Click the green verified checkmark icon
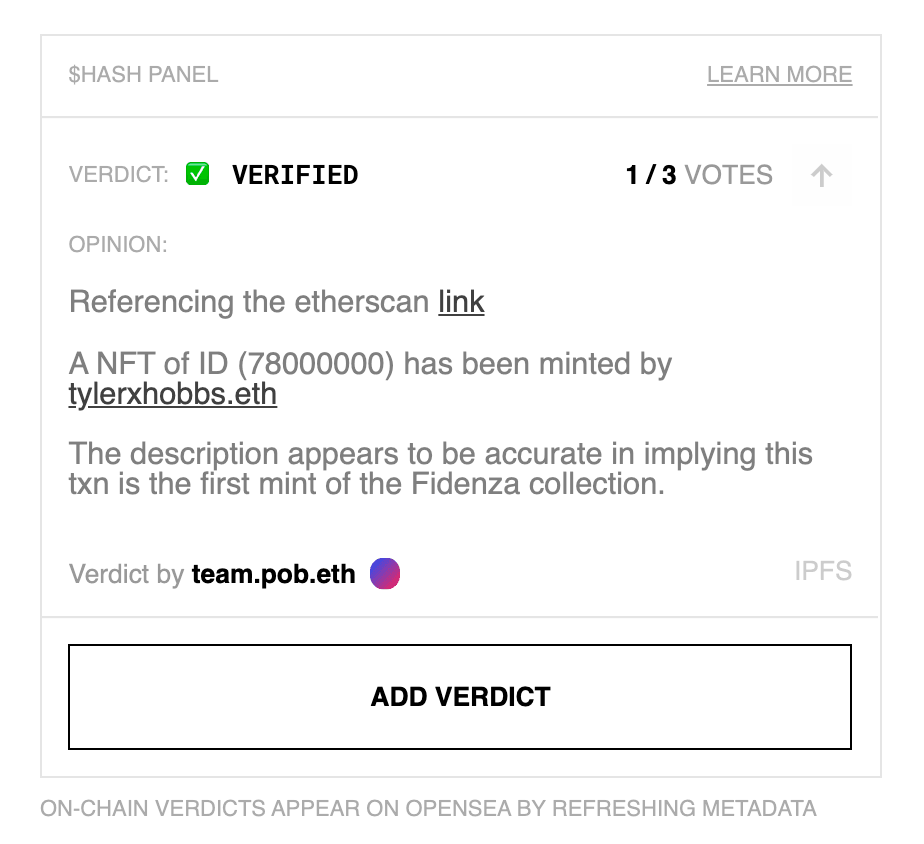This screenshot has height=844, width=924. click(197, 174)
